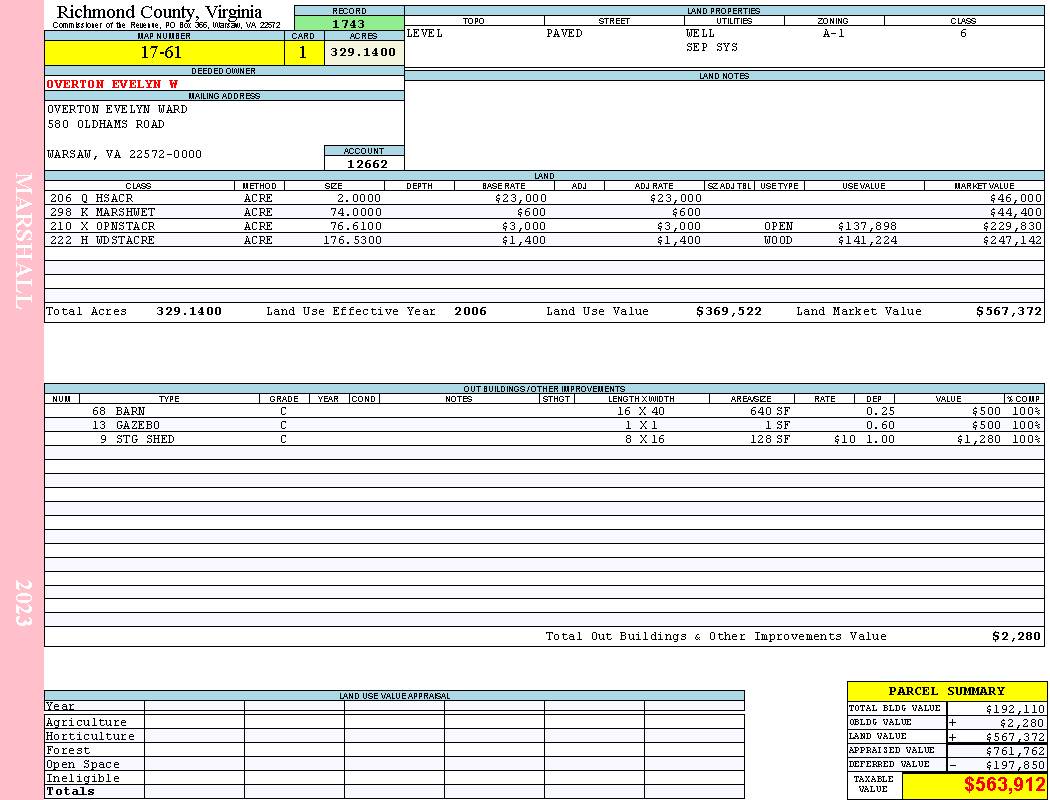
Task: Click the card number 1 field
Action: 303,52
